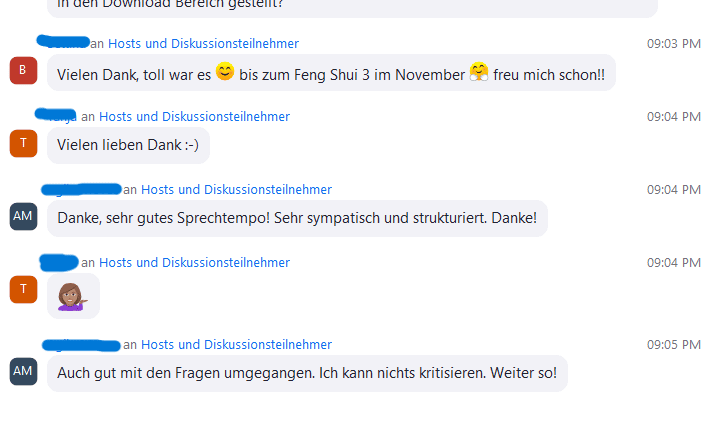Click the 09:05 PM timestamp
Screen dimensions: 708x445
[674, 345]
